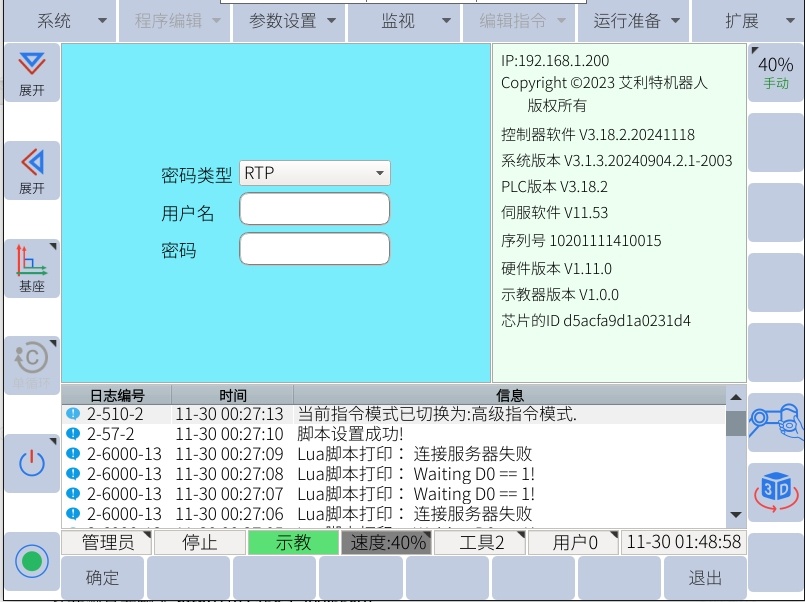Click the 40% 手动 speed mode icon
Screen dimensions: 805x602
tap(776, 73)
